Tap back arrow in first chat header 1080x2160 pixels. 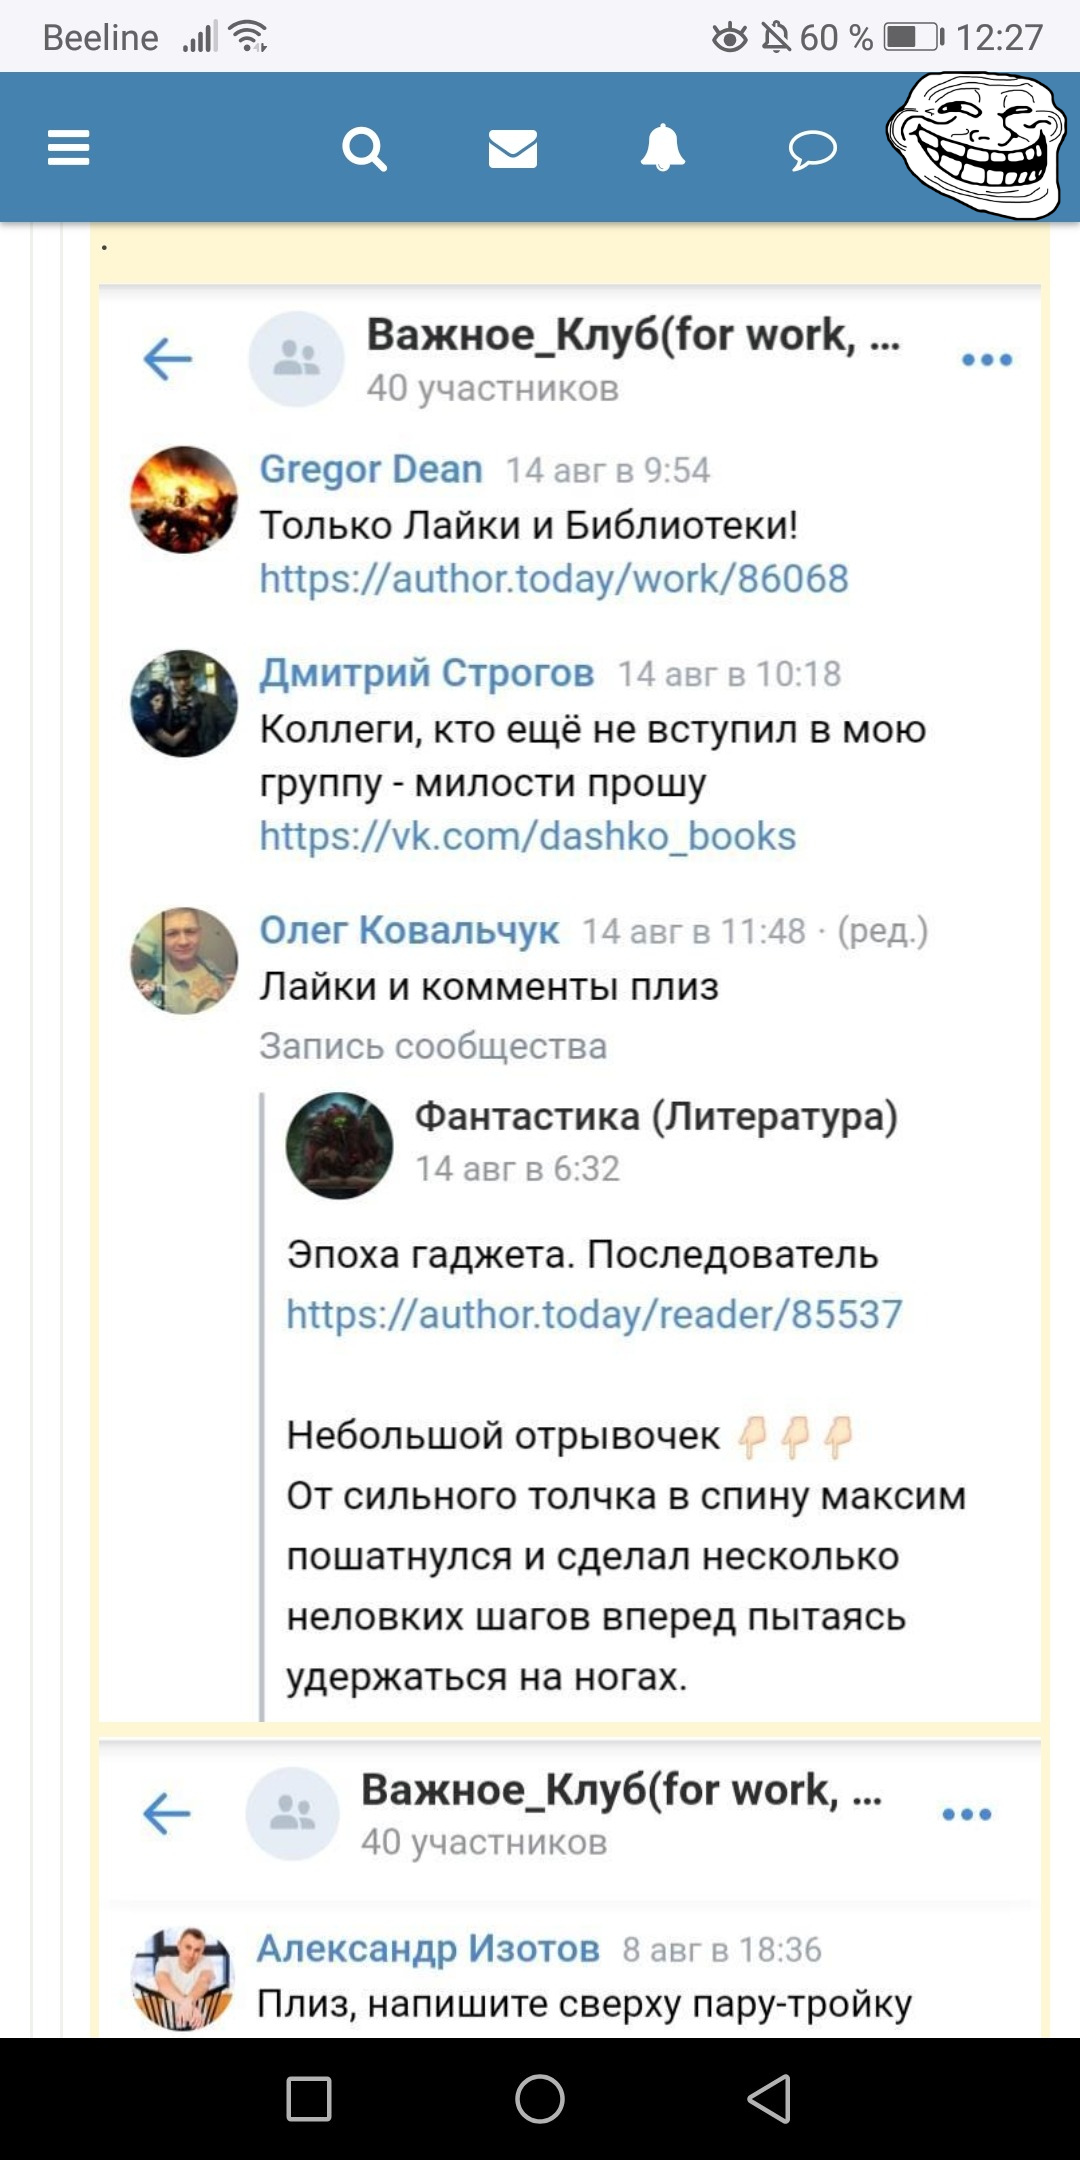click(168, 359)
